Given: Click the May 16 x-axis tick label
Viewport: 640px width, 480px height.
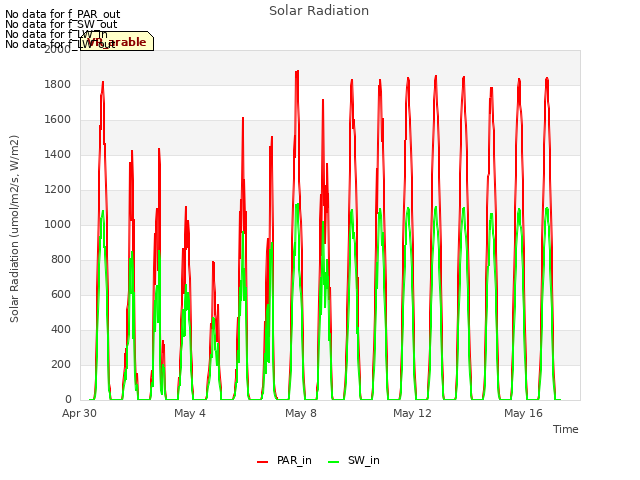Looking at the screenshot, I should [523, 413].
